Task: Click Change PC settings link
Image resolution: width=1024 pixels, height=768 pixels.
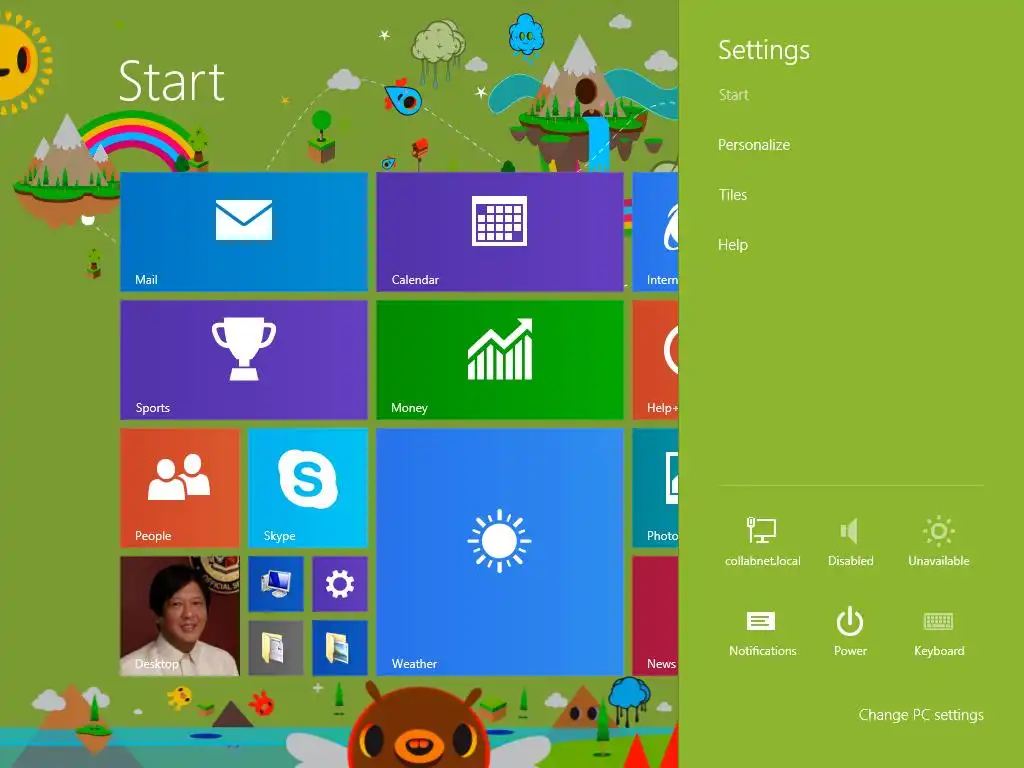Action: click(921, 715)
